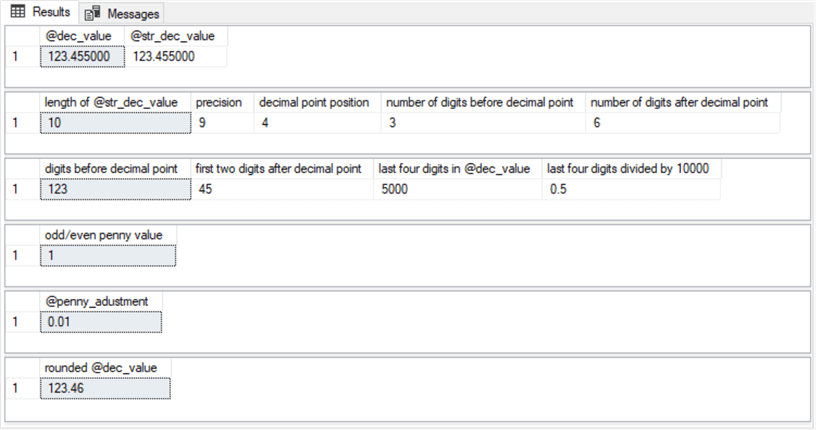Click the rounded @dec_value cell 123.46
The height and width of the screenshot is (430, 816).
click(105, 388)
